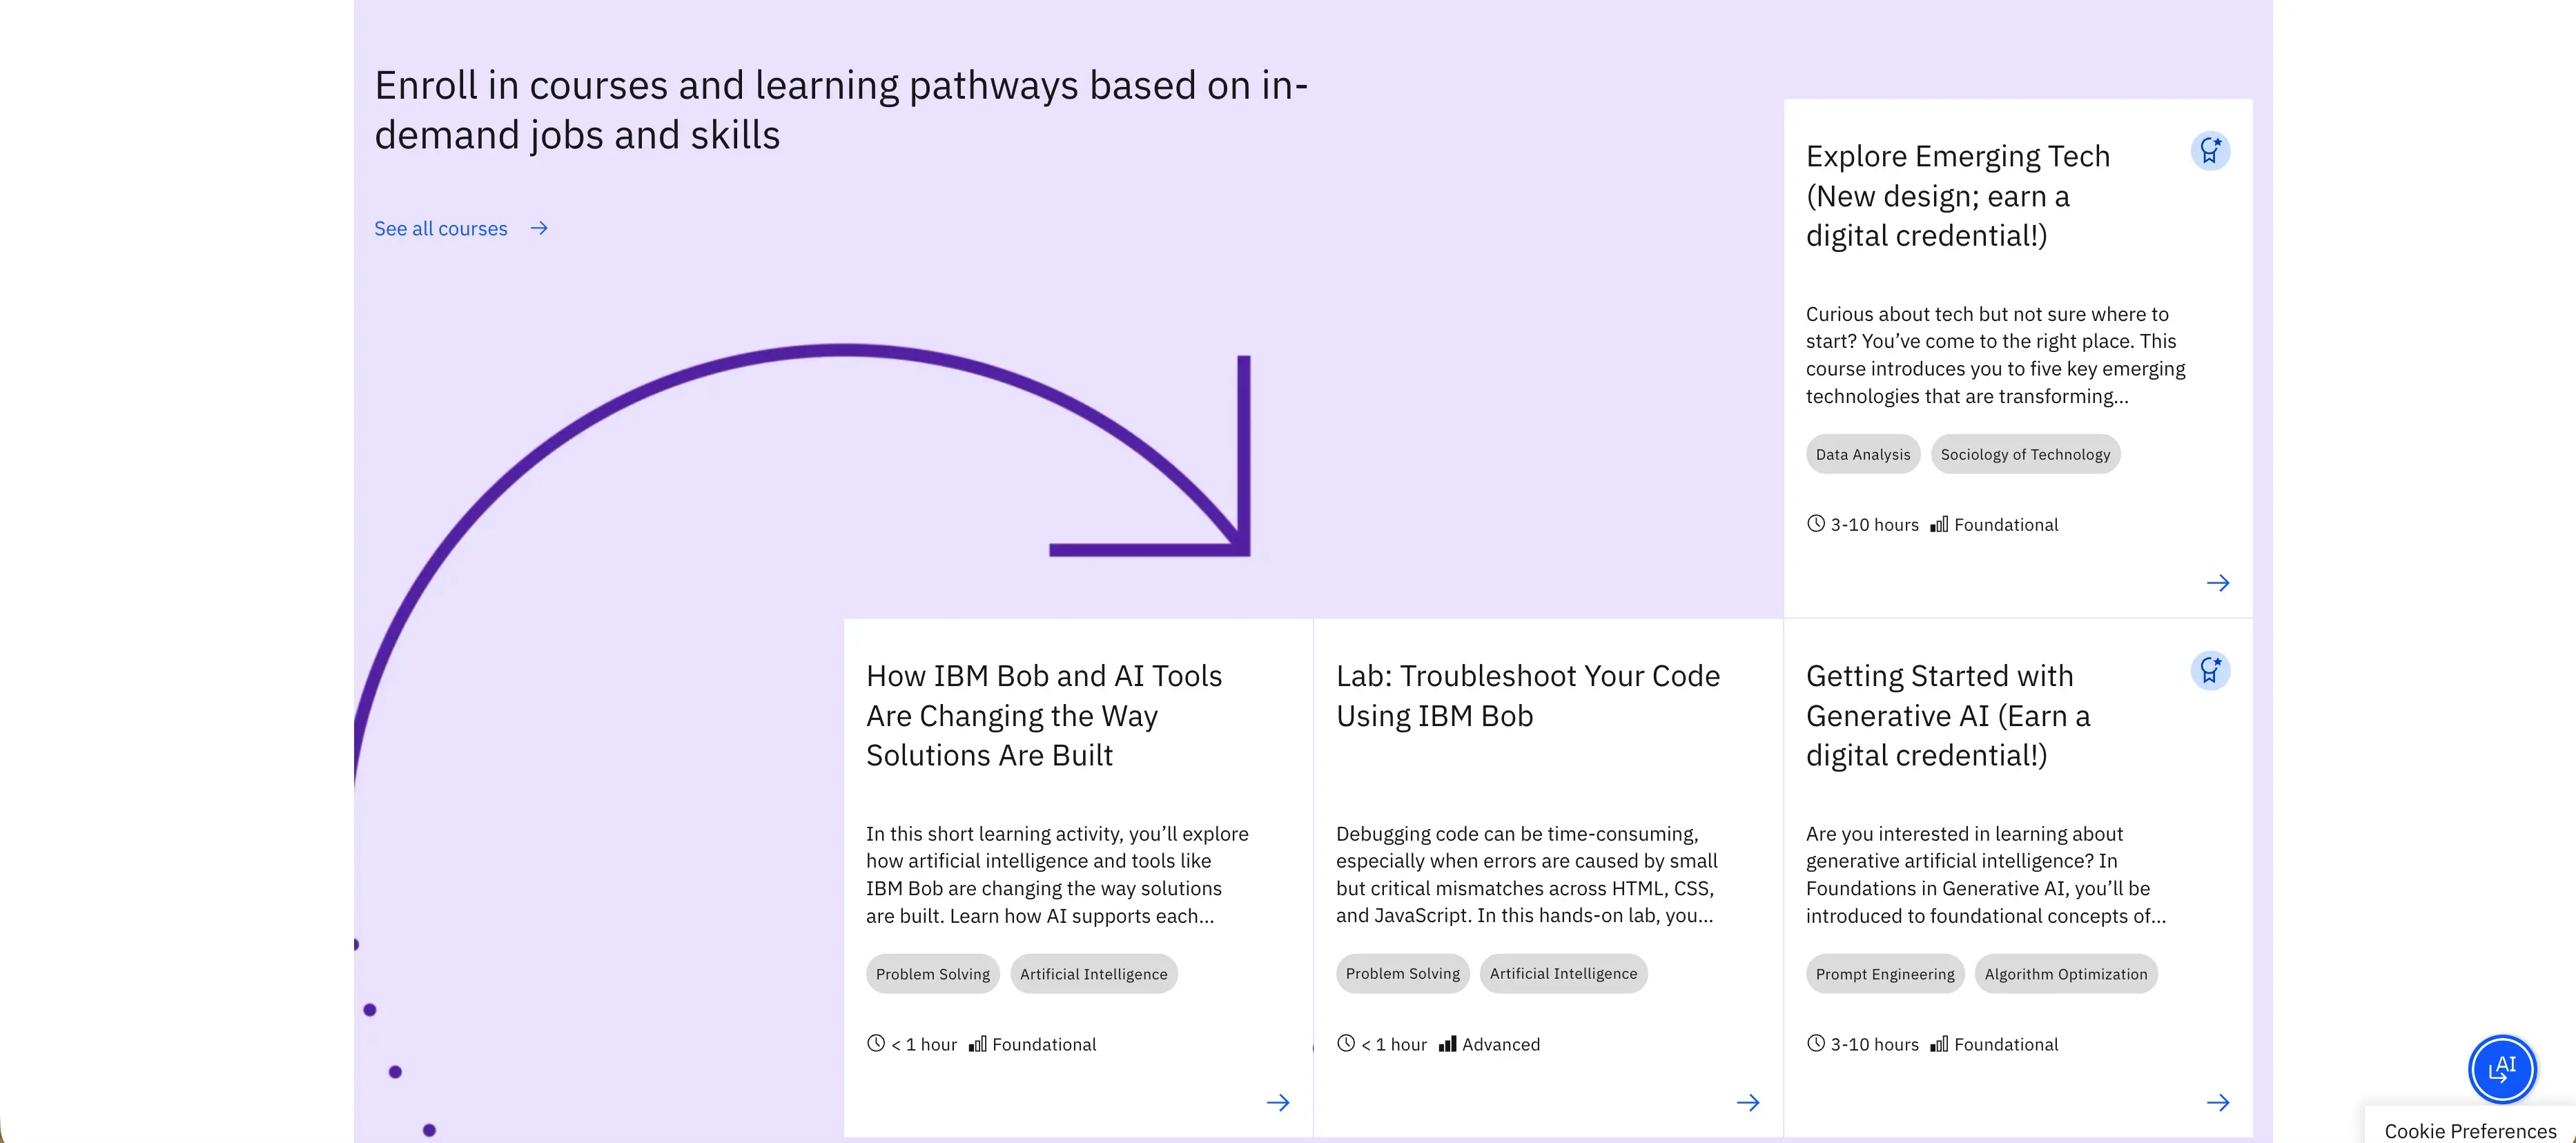Click the arrow next to See all courses
This screenshot has width=2576, height=1143.
pos(539,229)
